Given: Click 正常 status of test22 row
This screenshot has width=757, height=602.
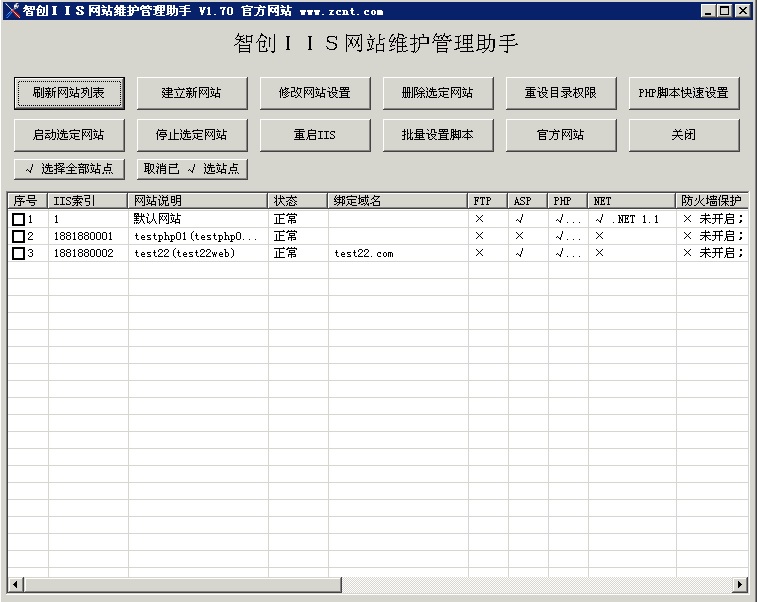Looking at the screenshot, I should point(285,253).
